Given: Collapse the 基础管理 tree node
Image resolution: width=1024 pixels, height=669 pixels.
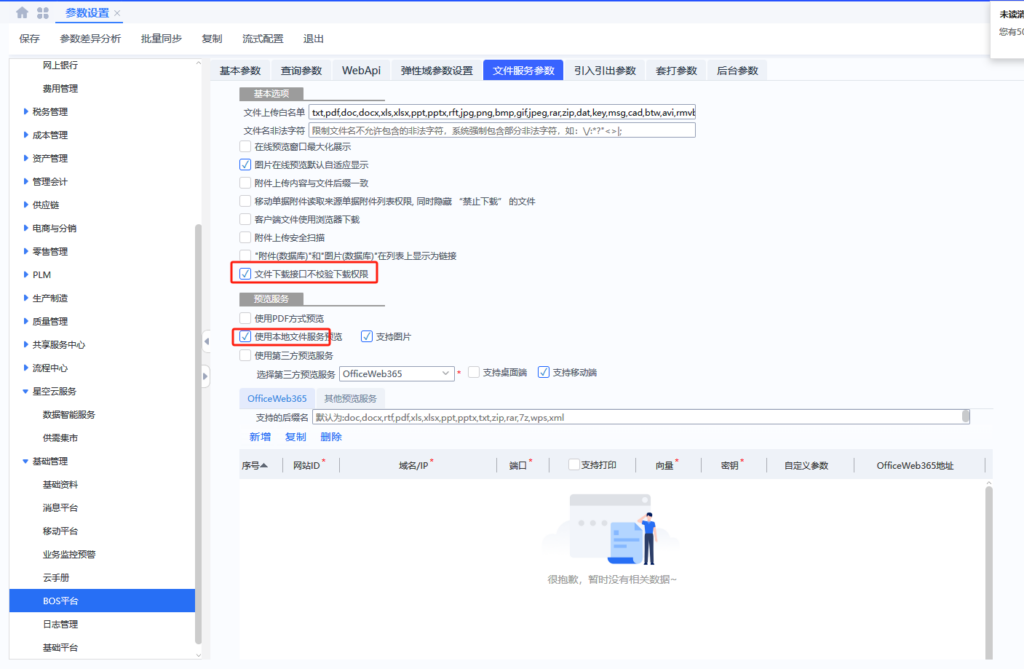Looking at the screenshot, I should point(26,461).
